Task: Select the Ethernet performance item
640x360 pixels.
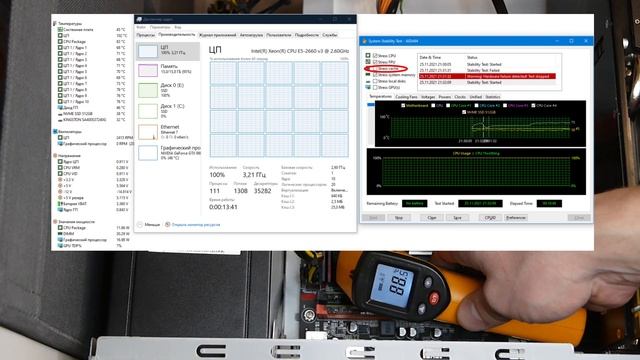Action: pyautogui.click(x=168, y=132)
